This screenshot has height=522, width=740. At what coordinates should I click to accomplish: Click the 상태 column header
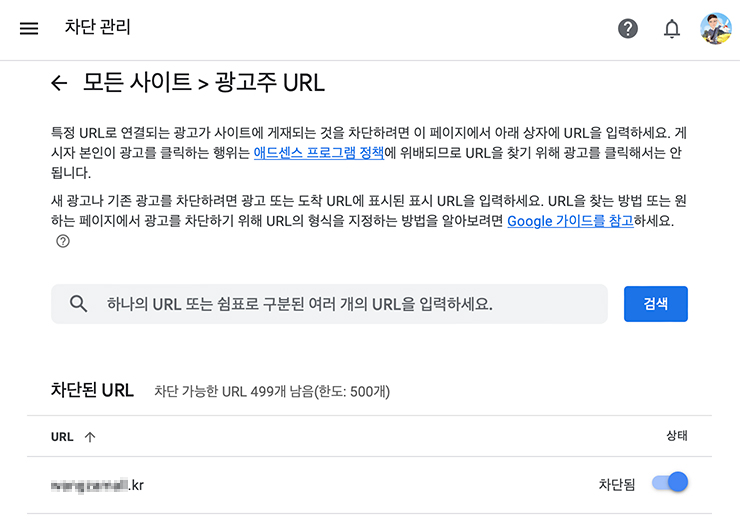tap(677, 436)
